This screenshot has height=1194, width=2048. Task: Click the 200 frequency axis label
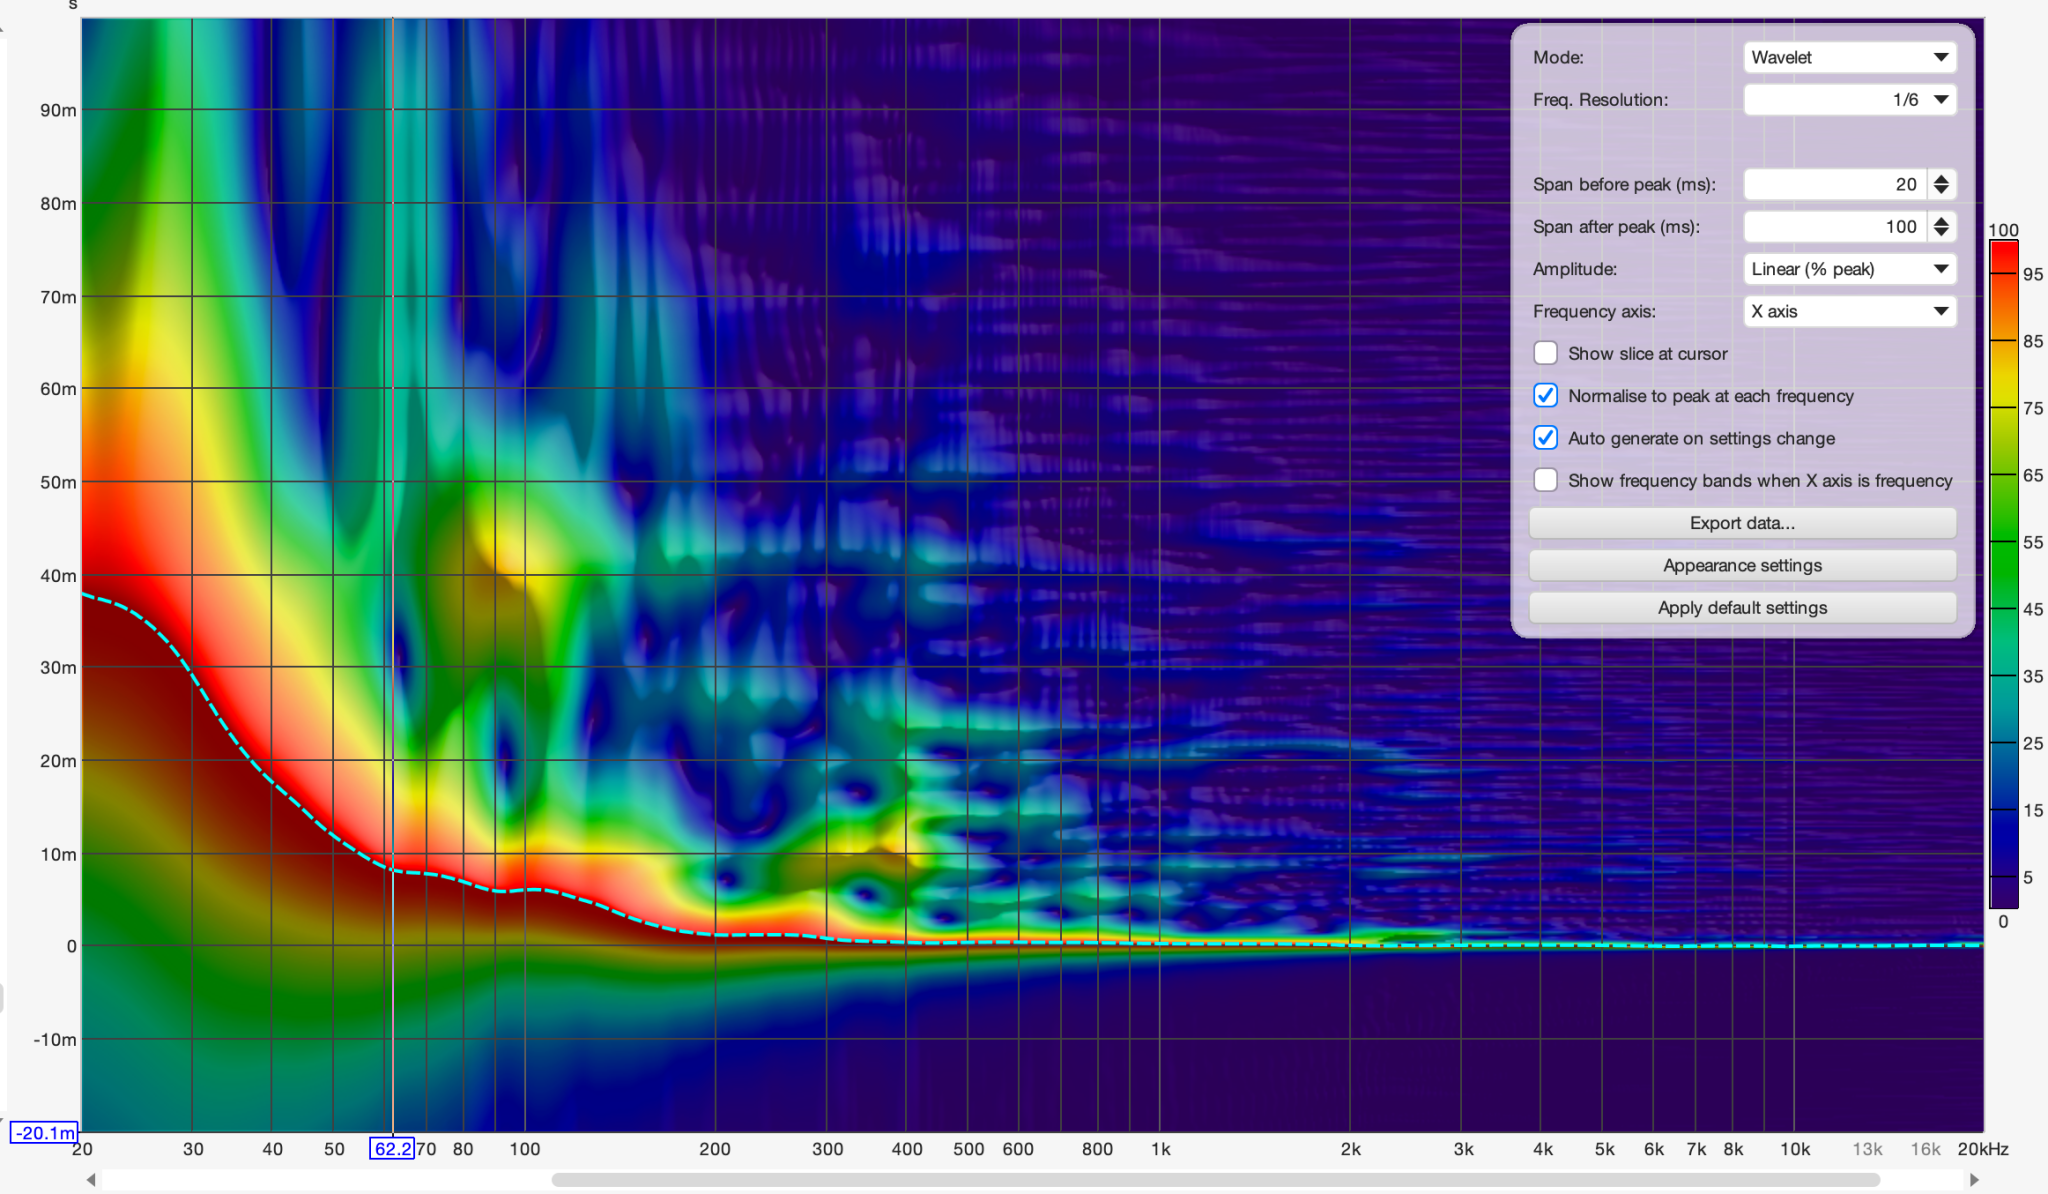(714, 1149)
